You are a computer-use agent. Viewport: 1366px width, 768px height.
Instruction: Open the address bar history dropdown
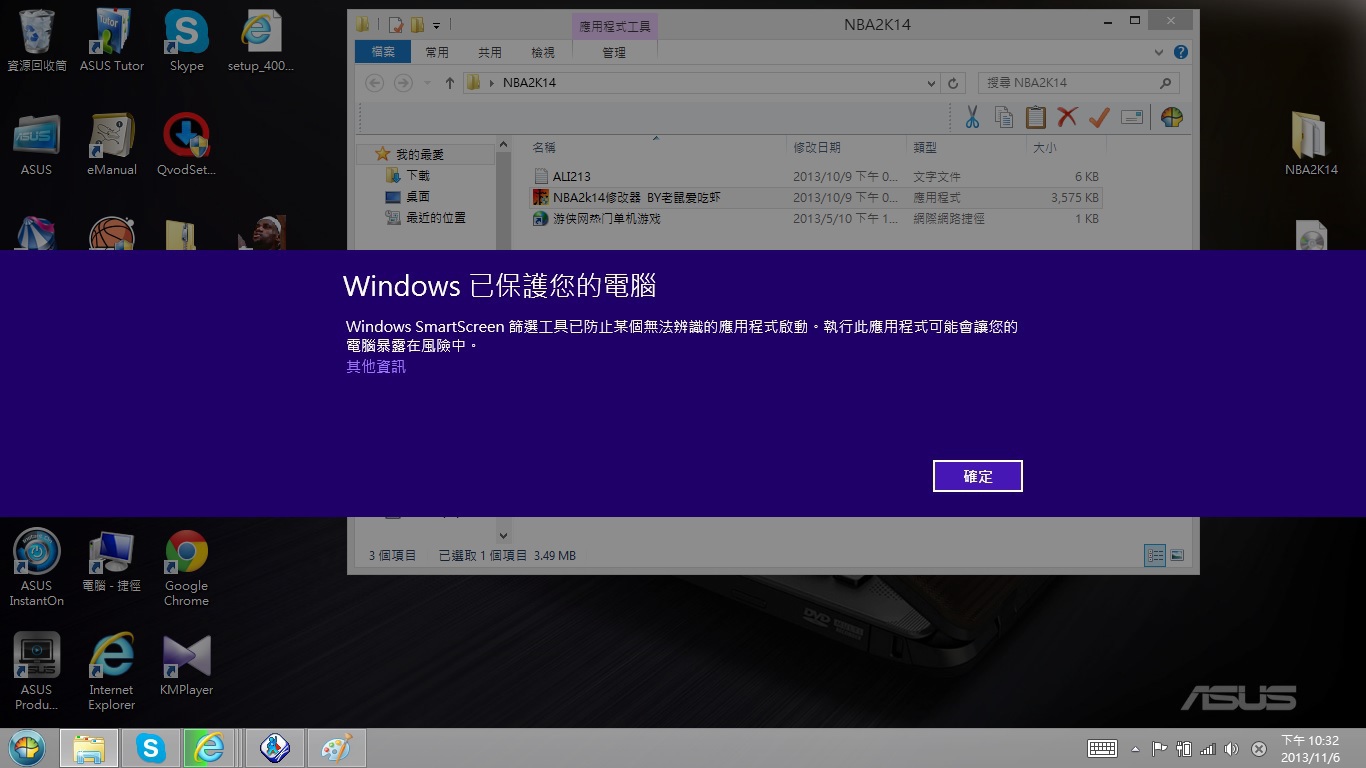click(x=931, y=83)
